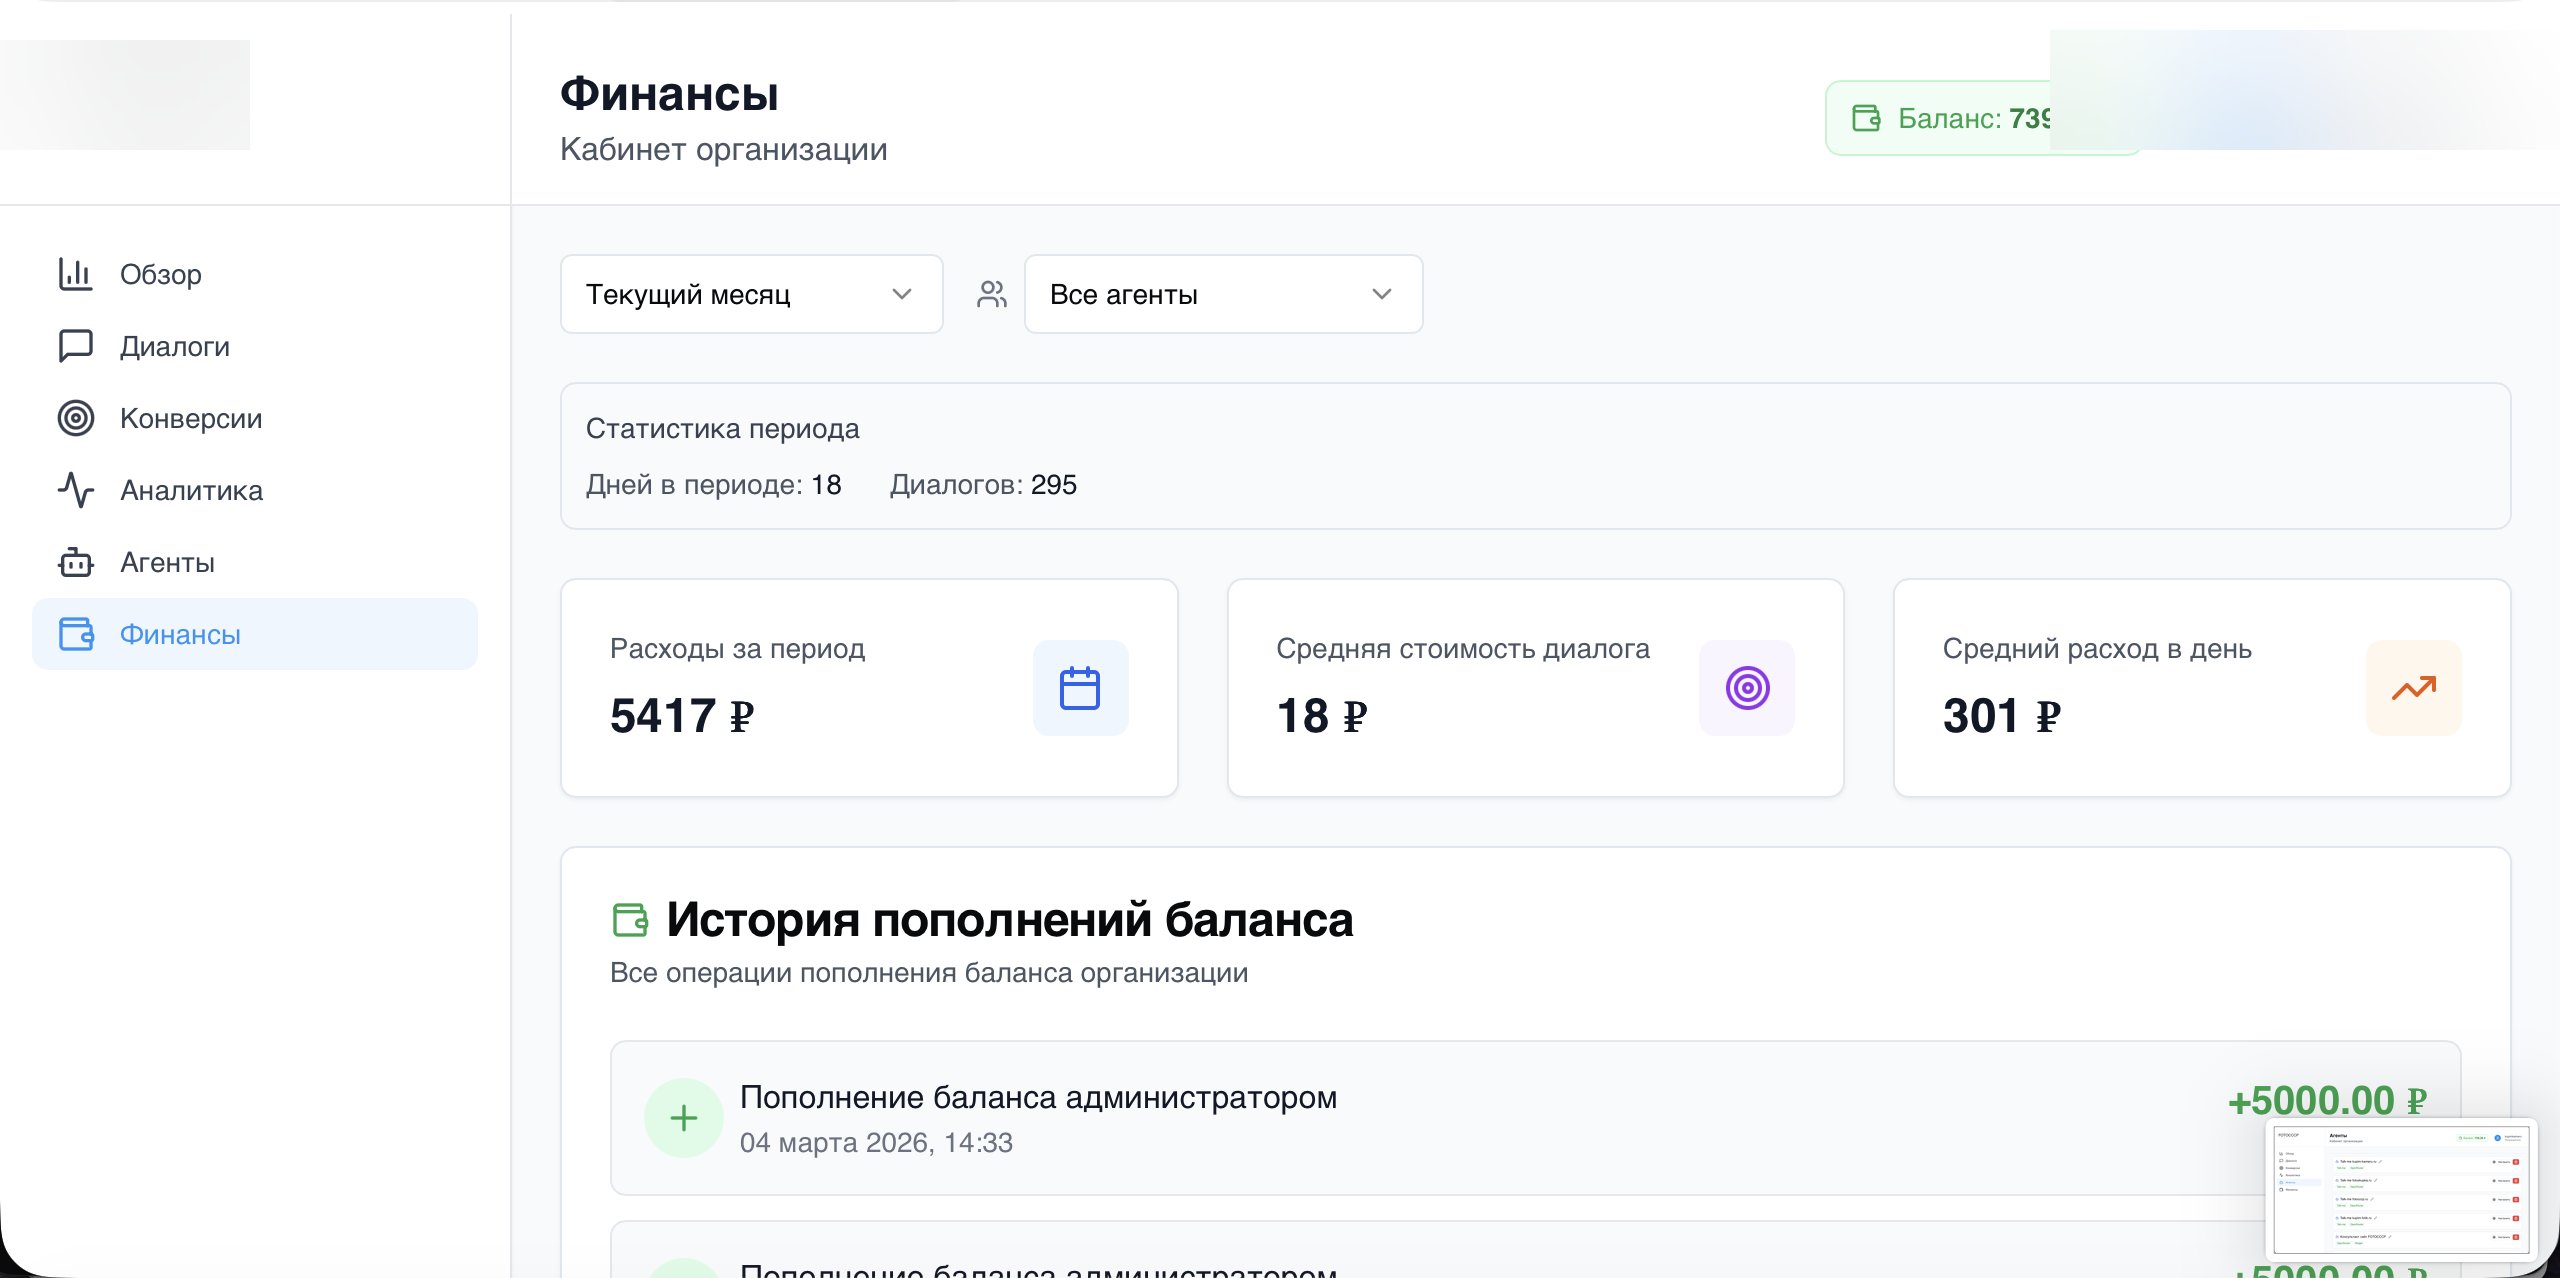
Task: Open chevron on the period filter
Action: tap(902, 293)
